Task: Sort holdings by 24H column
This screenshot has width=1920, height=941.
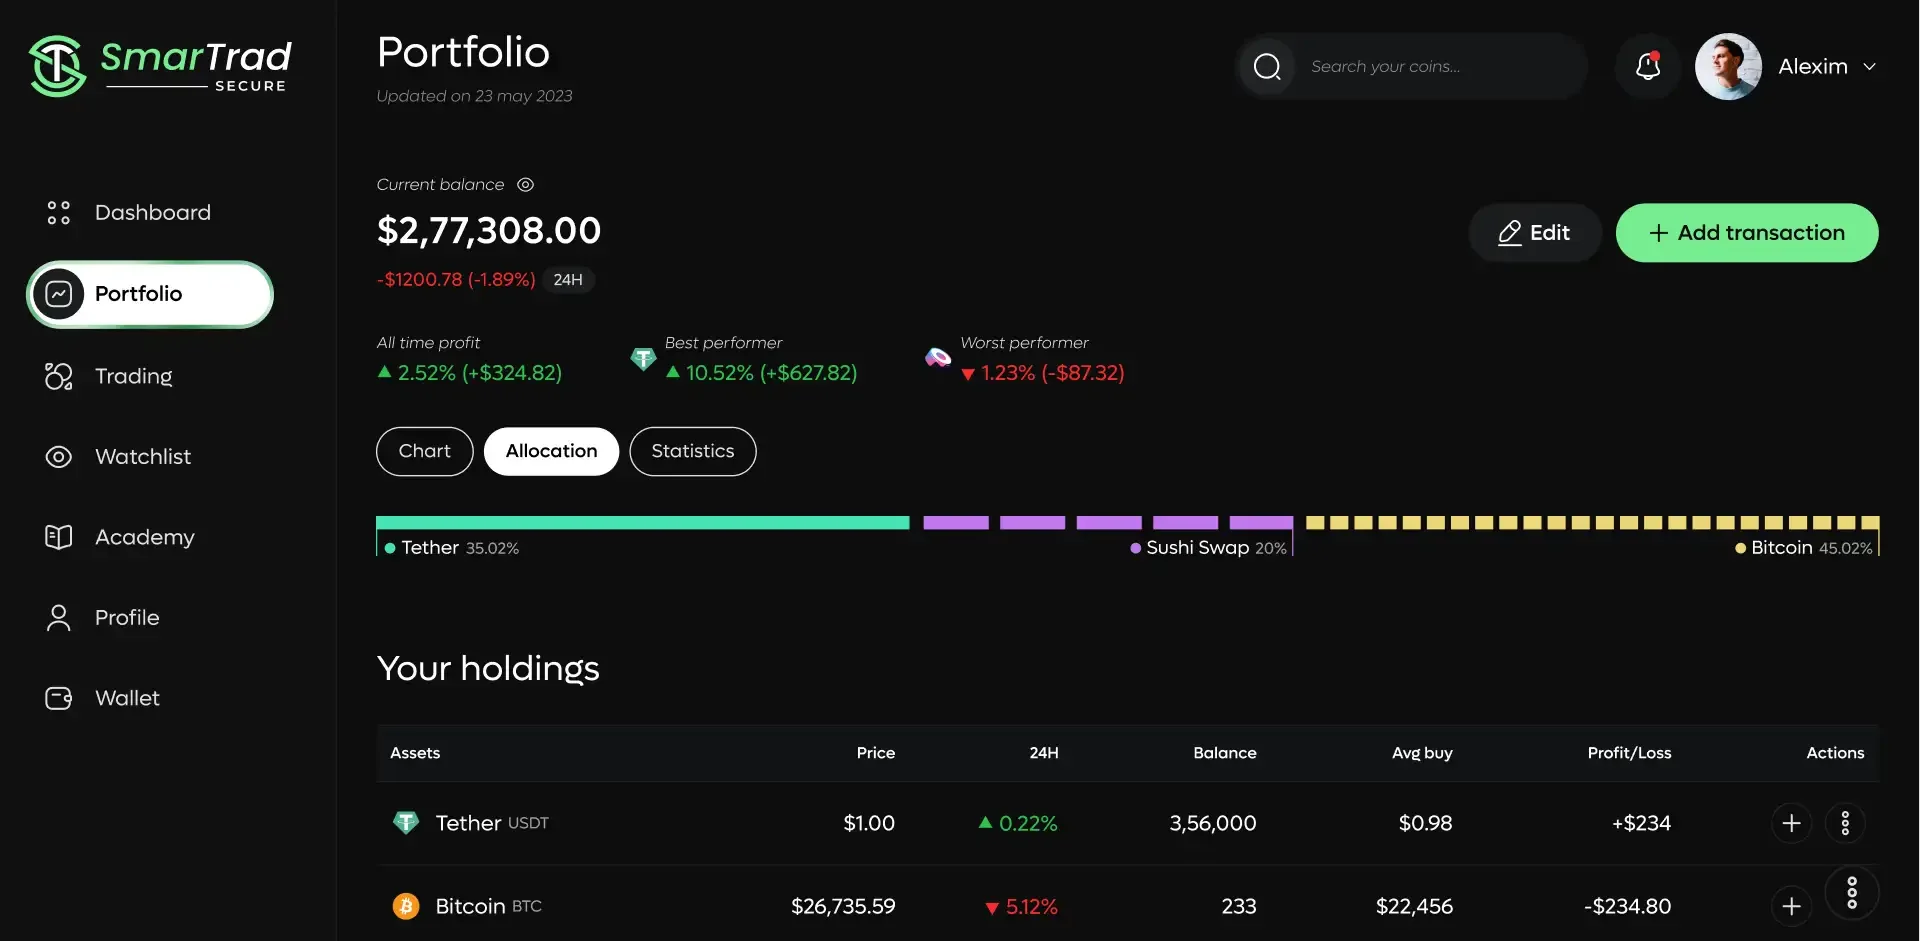Action: point(1044,753)
